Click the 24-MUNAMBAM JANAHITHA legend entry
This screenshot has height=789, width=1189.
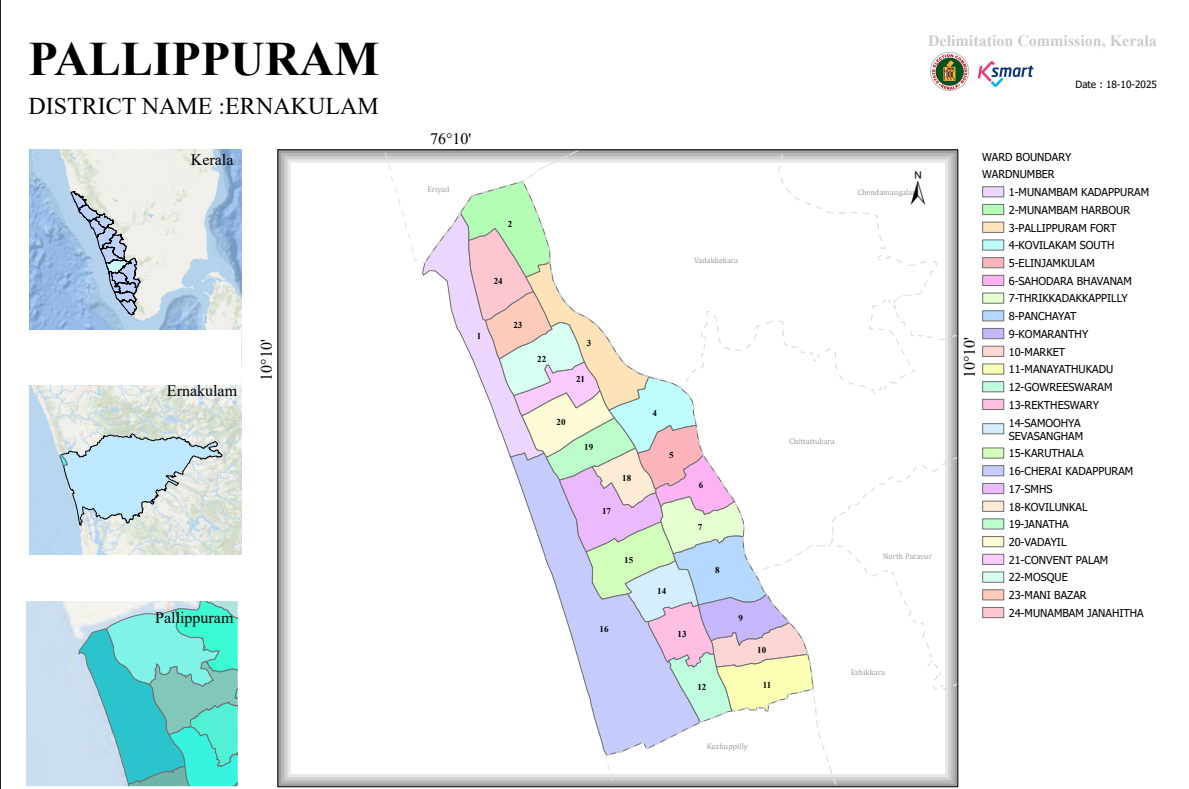click(1063, 613)
